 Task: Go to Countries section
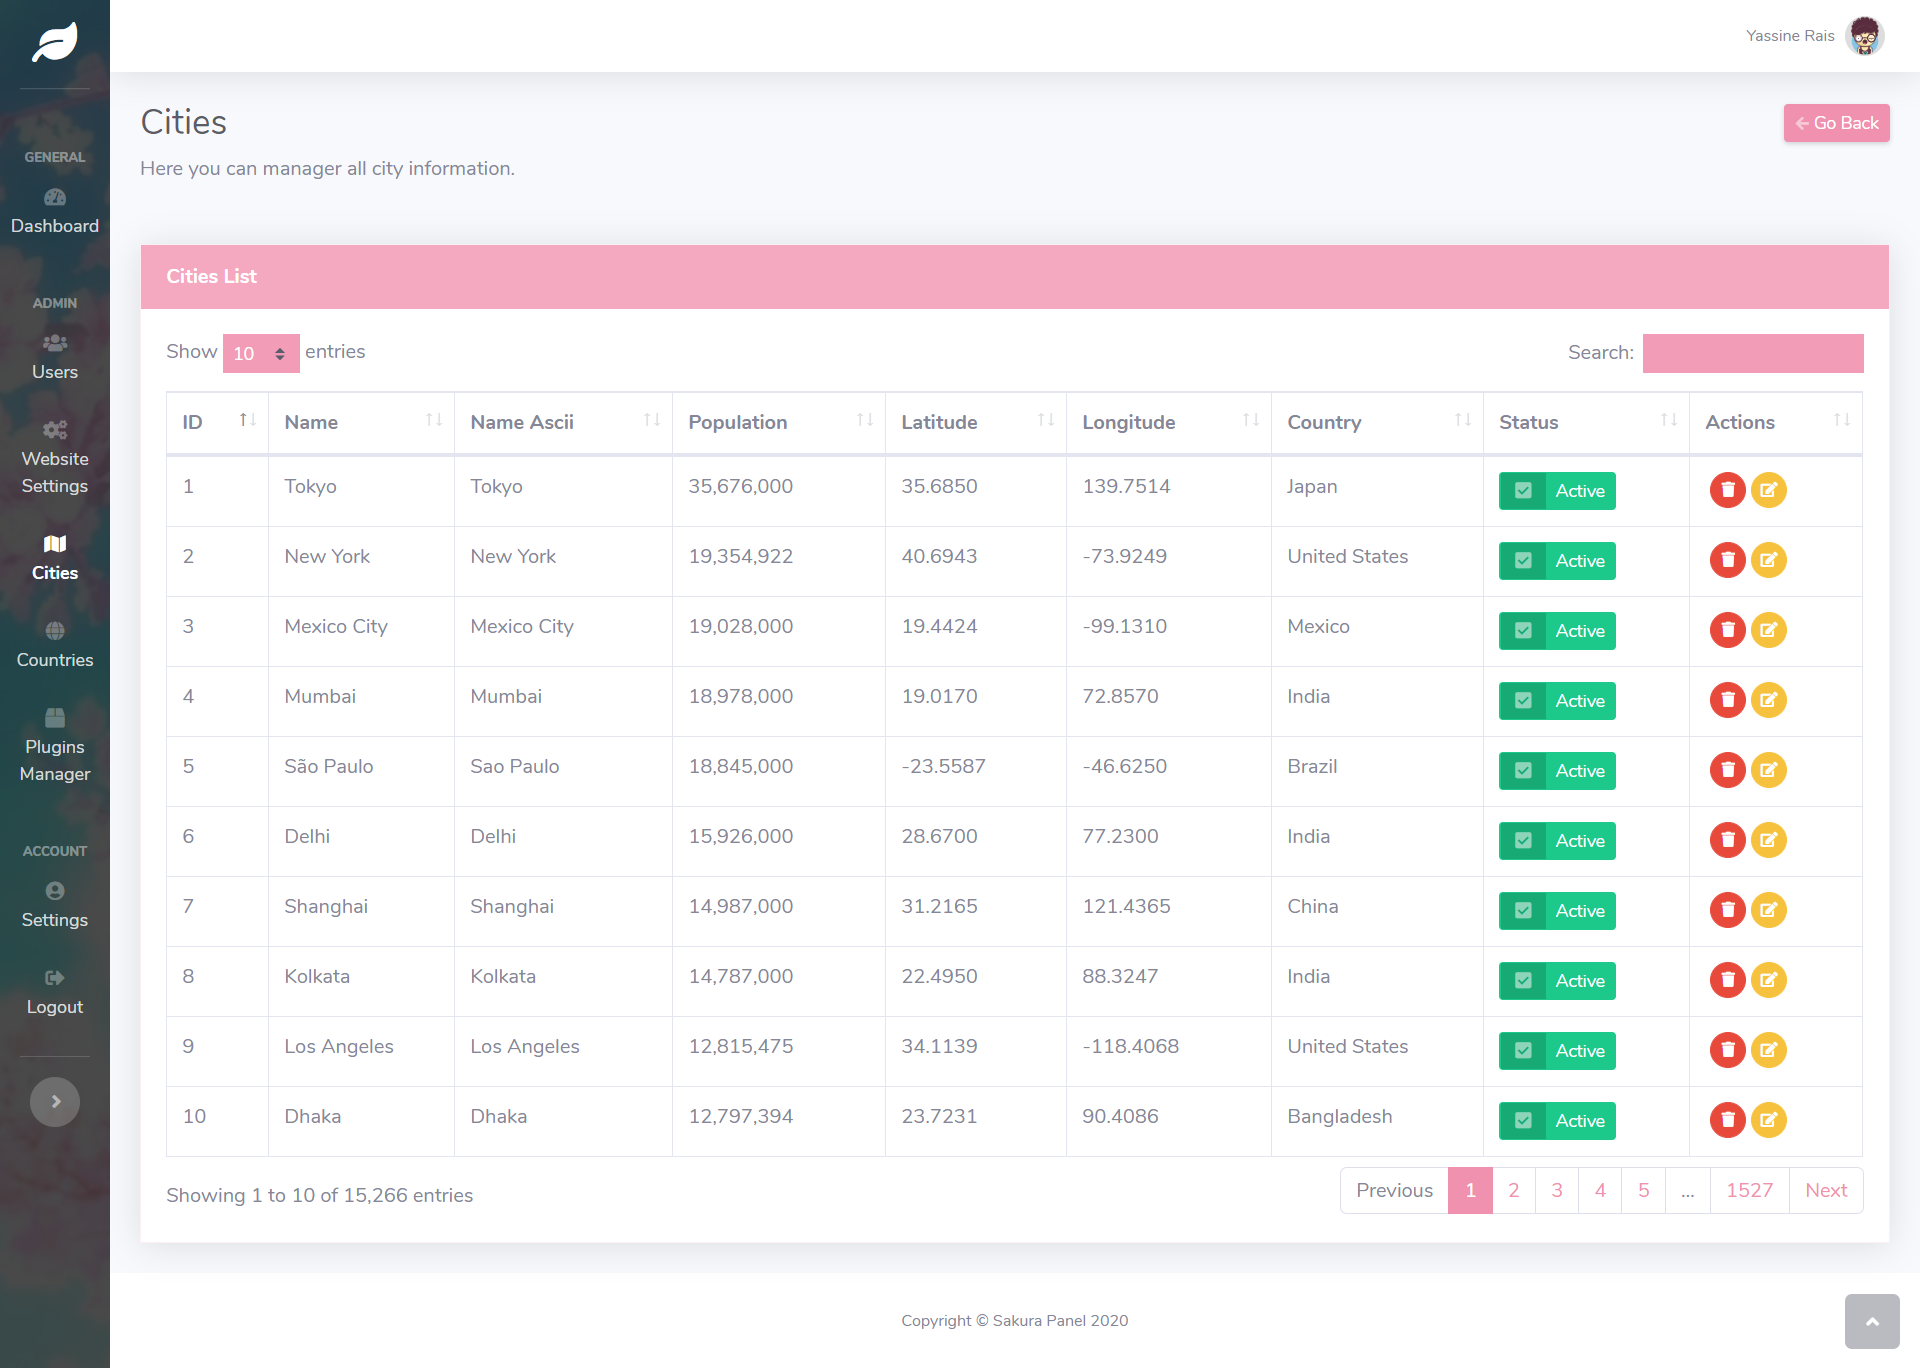click(55, 646)
